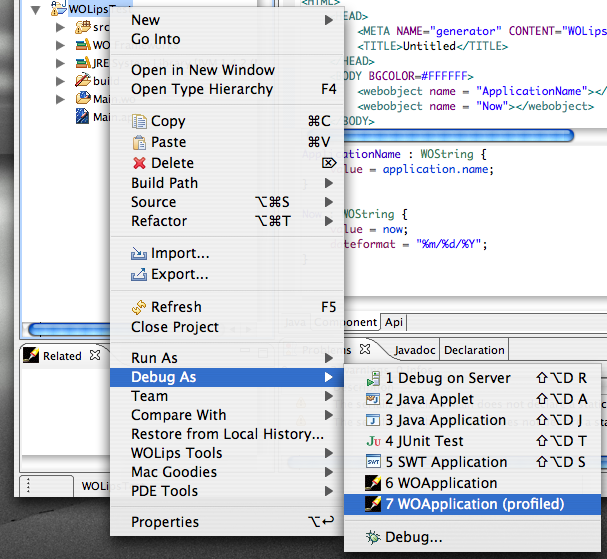Click the build folder icon
This screenshot has height=559, width=607.
[x=83, y=81]
